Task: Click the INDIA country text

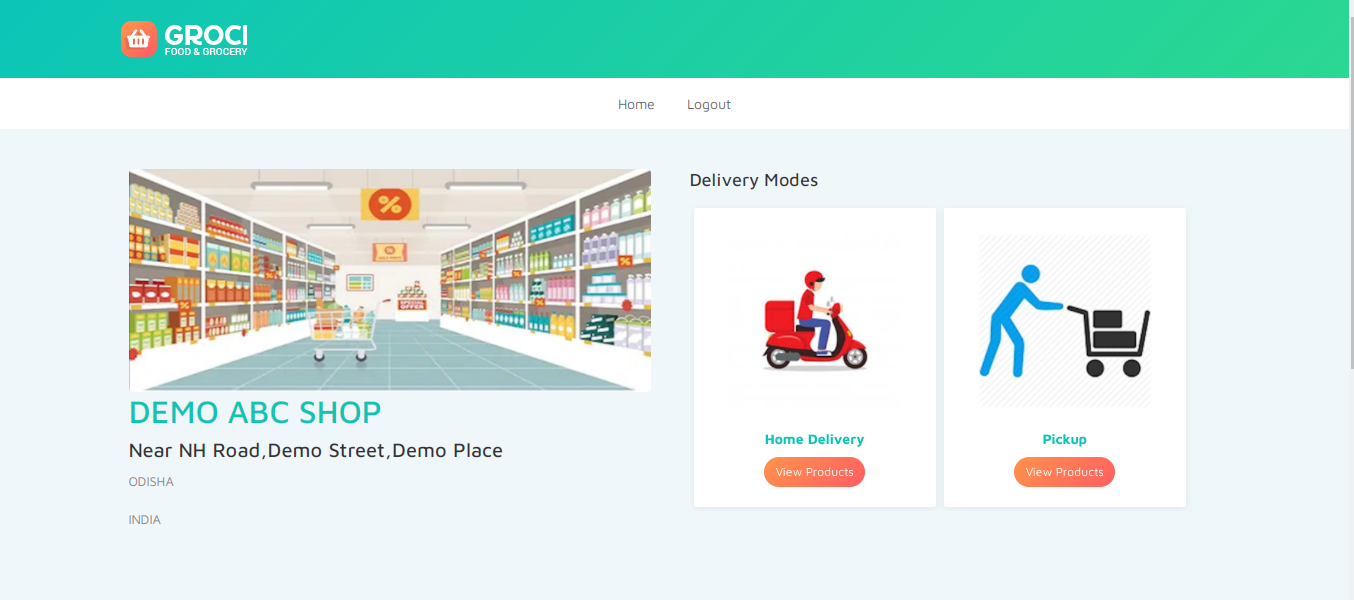Action: click(145, 520)
